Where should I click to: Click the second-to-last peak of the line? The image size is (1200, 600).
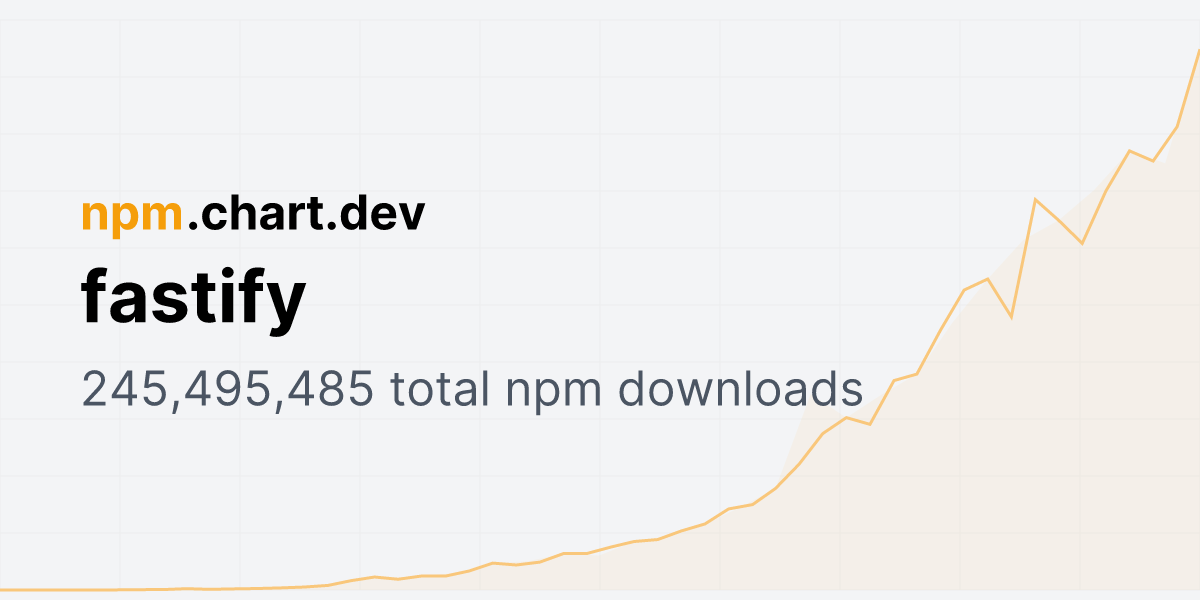pyautogui.click(x=1130, y=151)
